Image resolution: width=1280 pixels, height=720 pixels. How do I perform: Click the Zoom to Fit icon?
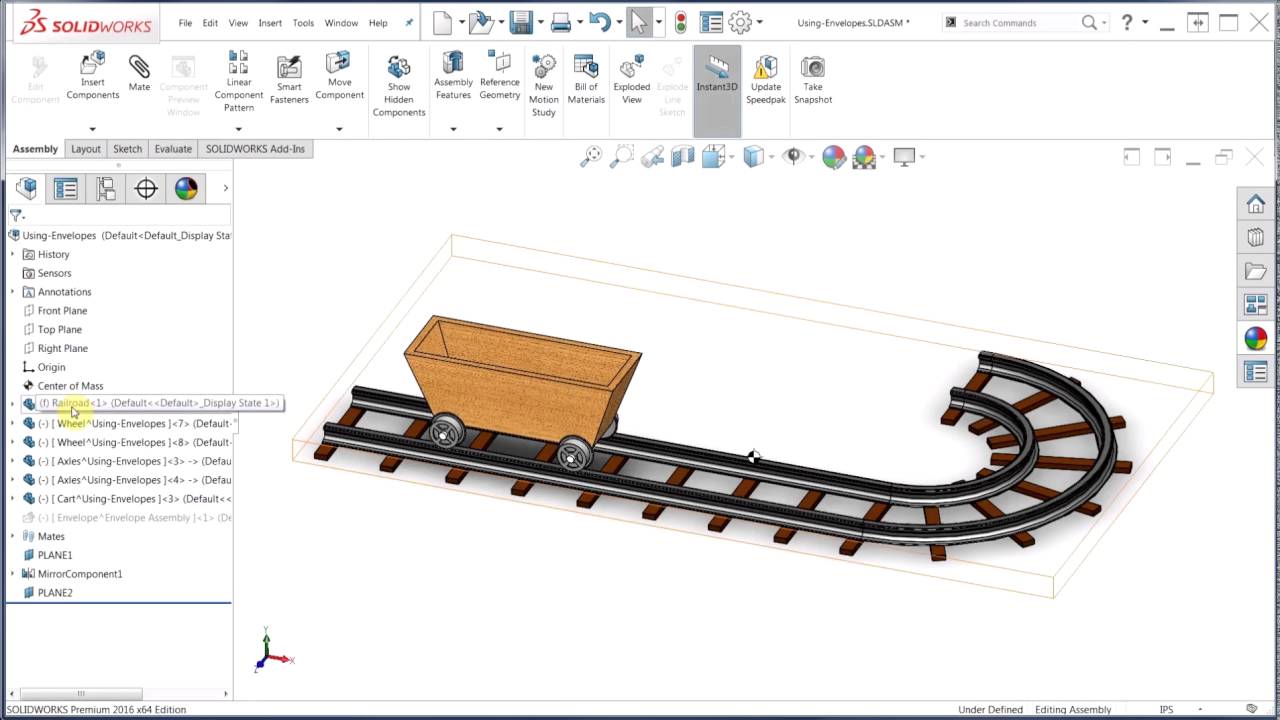click(x=592, y=156)
